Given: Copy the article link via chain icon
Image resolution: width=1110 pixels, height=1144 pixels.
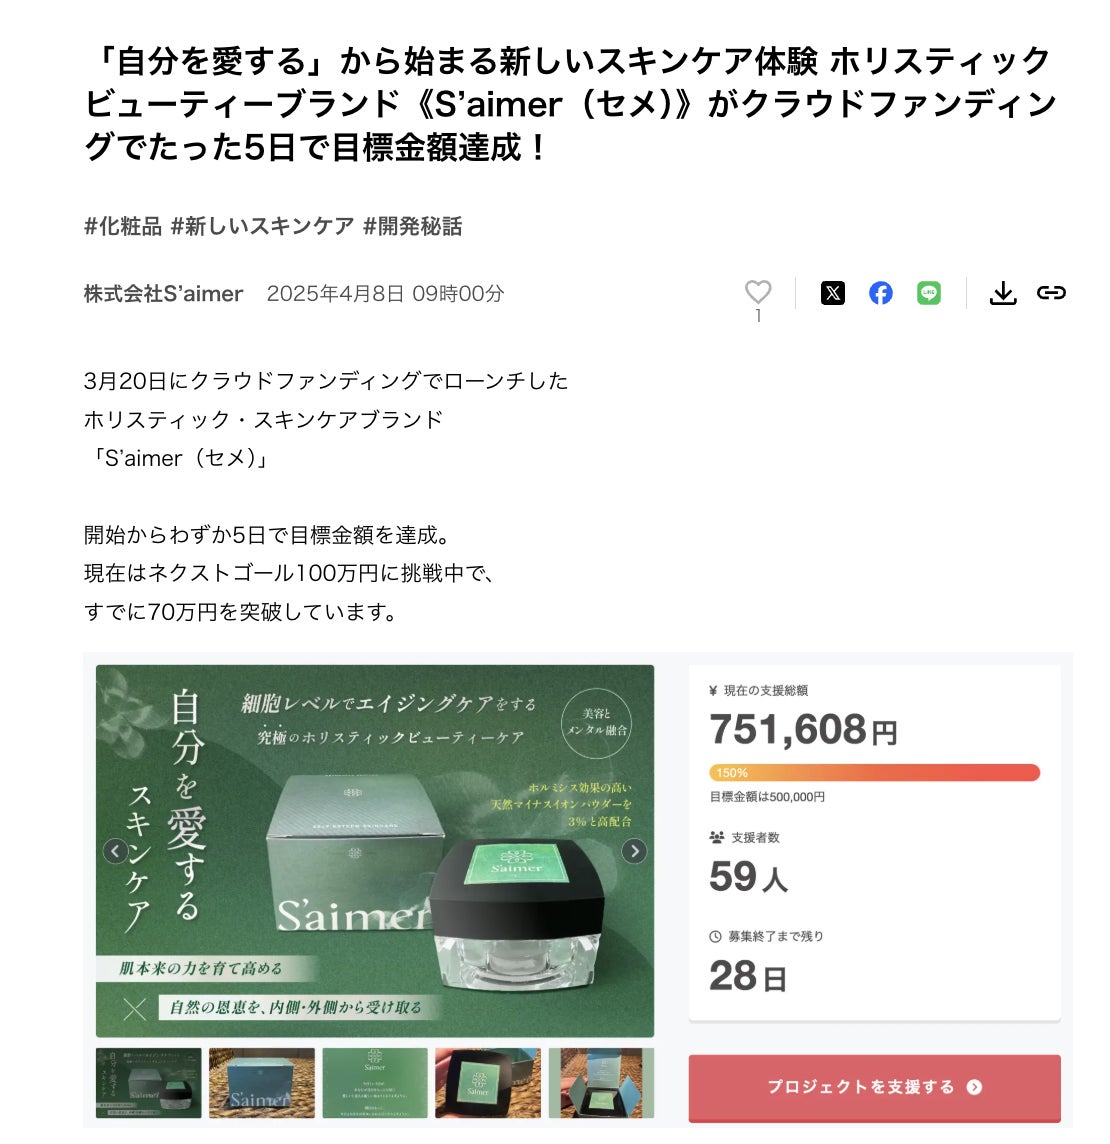Looking at the screenshot, I should 1051,293.
